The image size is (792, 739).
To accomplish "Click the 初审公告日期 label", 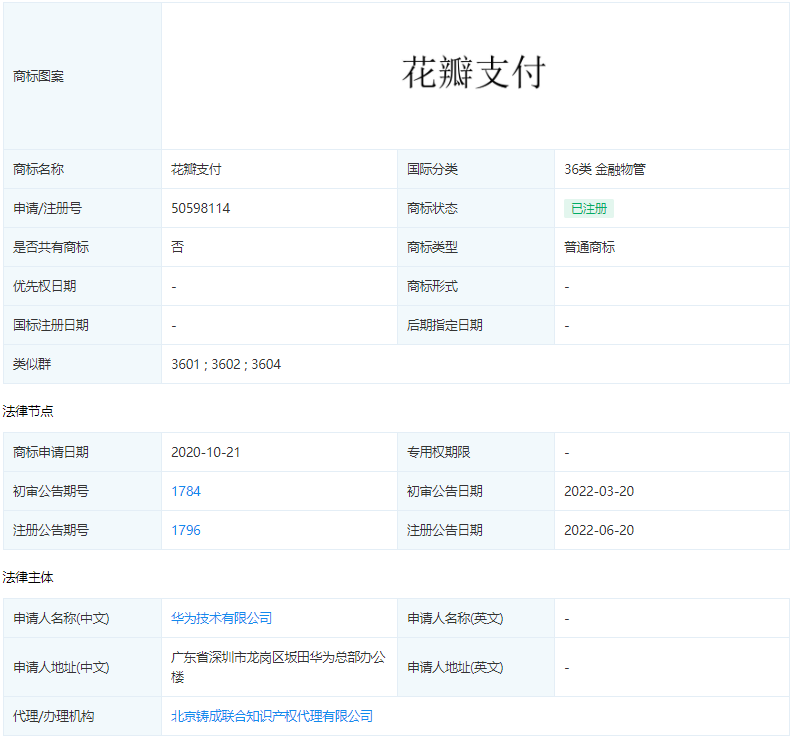I will pos(445,491).
